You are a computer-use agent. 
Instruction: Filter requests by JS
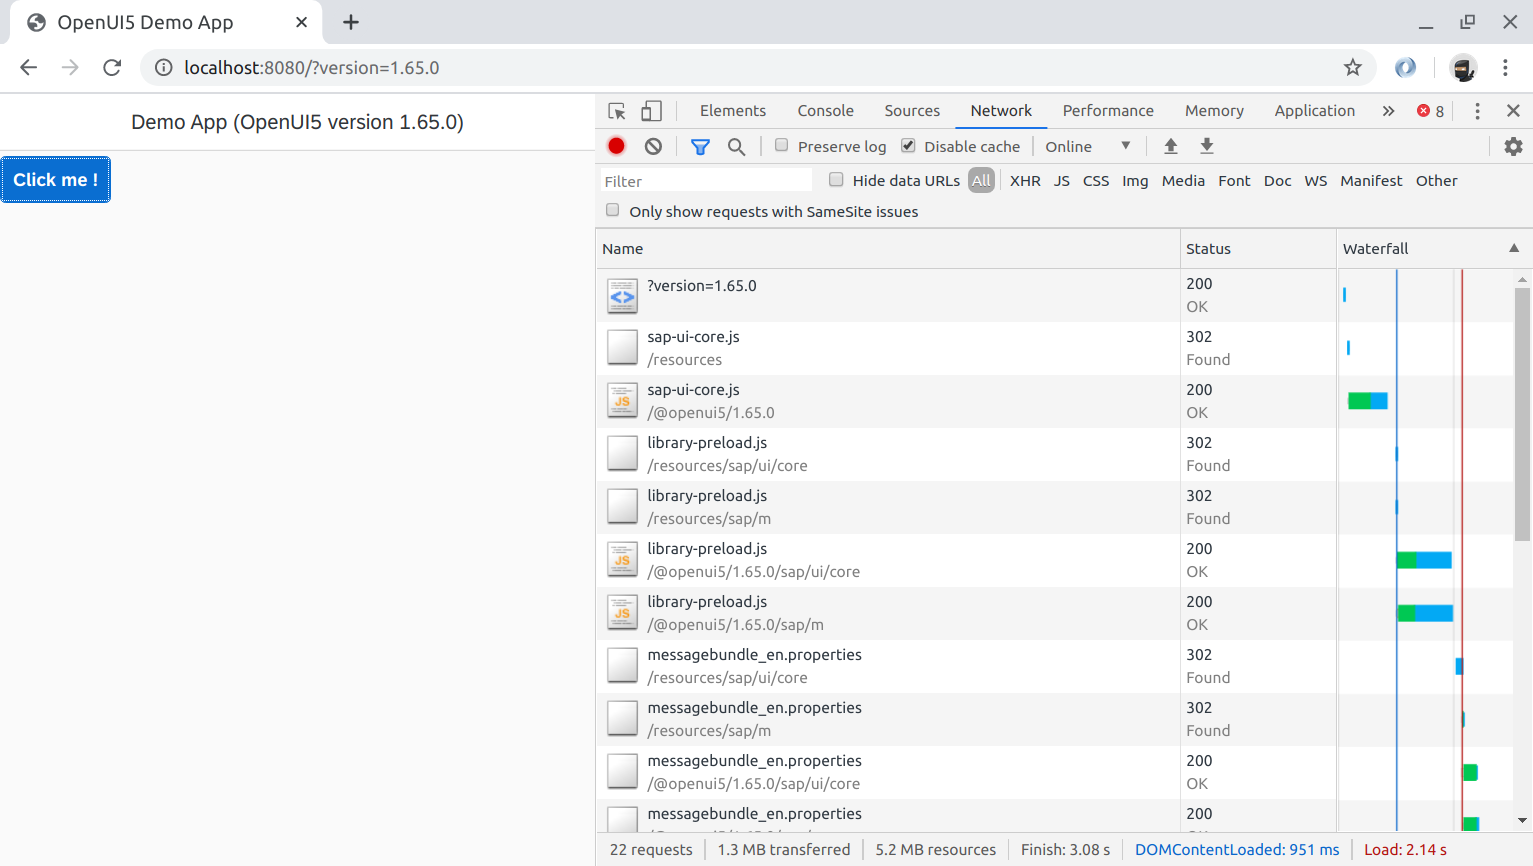tap(1062, 181)
